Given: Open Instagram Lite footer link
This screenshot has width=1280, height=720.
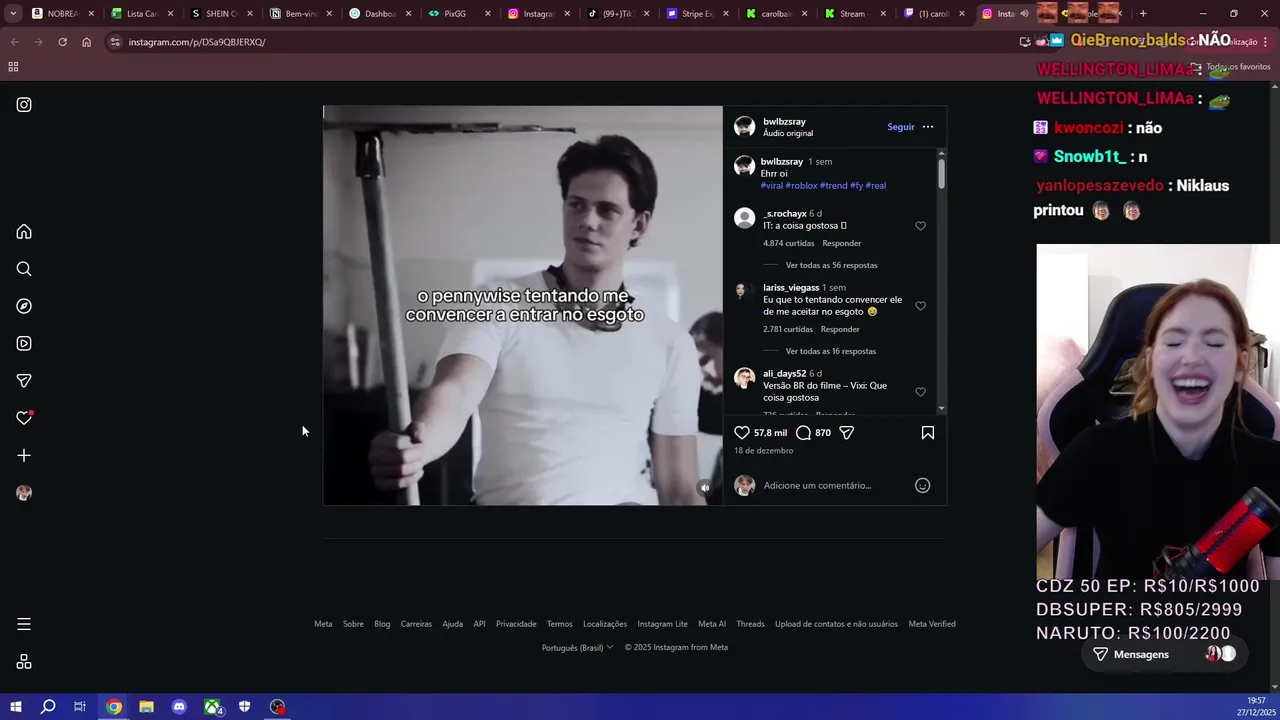Looking at the screenshot, I should point(662,624).
